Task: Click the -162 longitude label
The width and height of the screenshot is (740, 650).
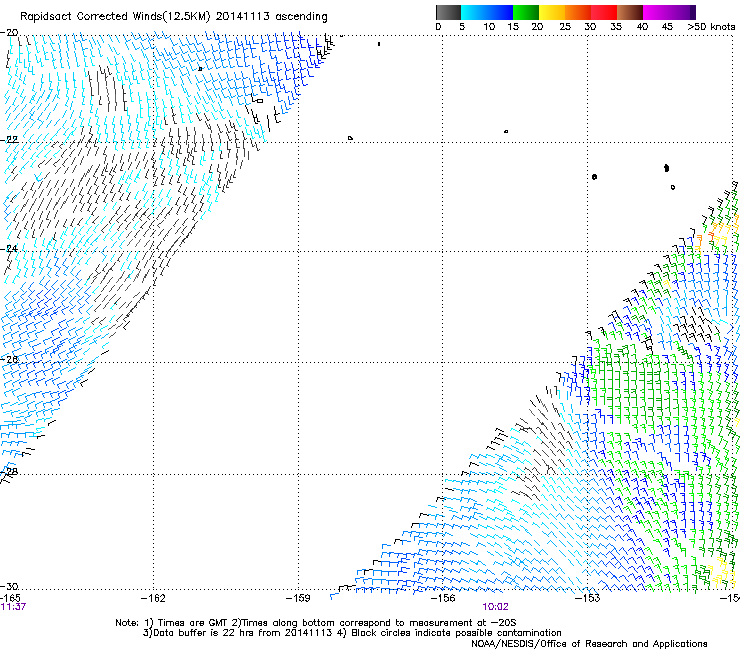Action: click(x=153, y=598)
